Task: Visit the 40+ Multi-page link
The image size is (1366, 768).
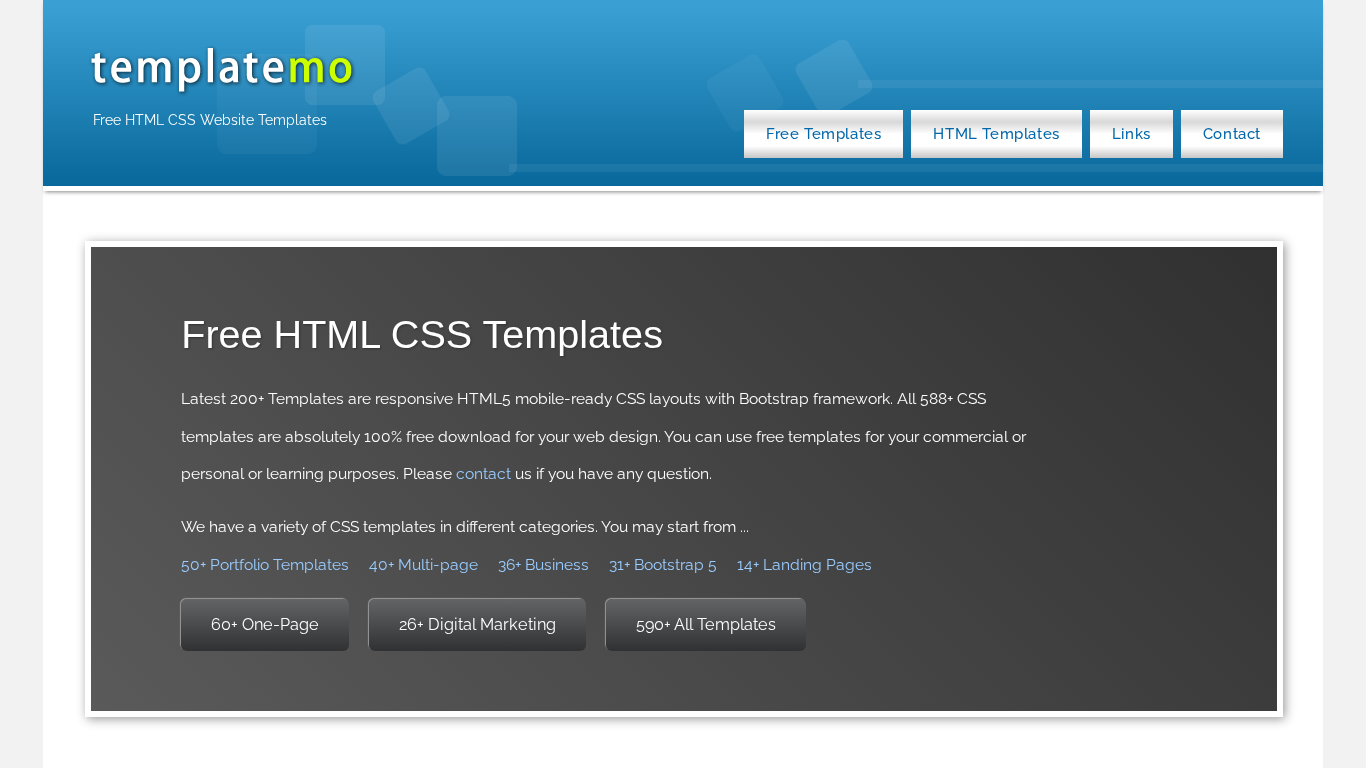Action: point(423,565)
